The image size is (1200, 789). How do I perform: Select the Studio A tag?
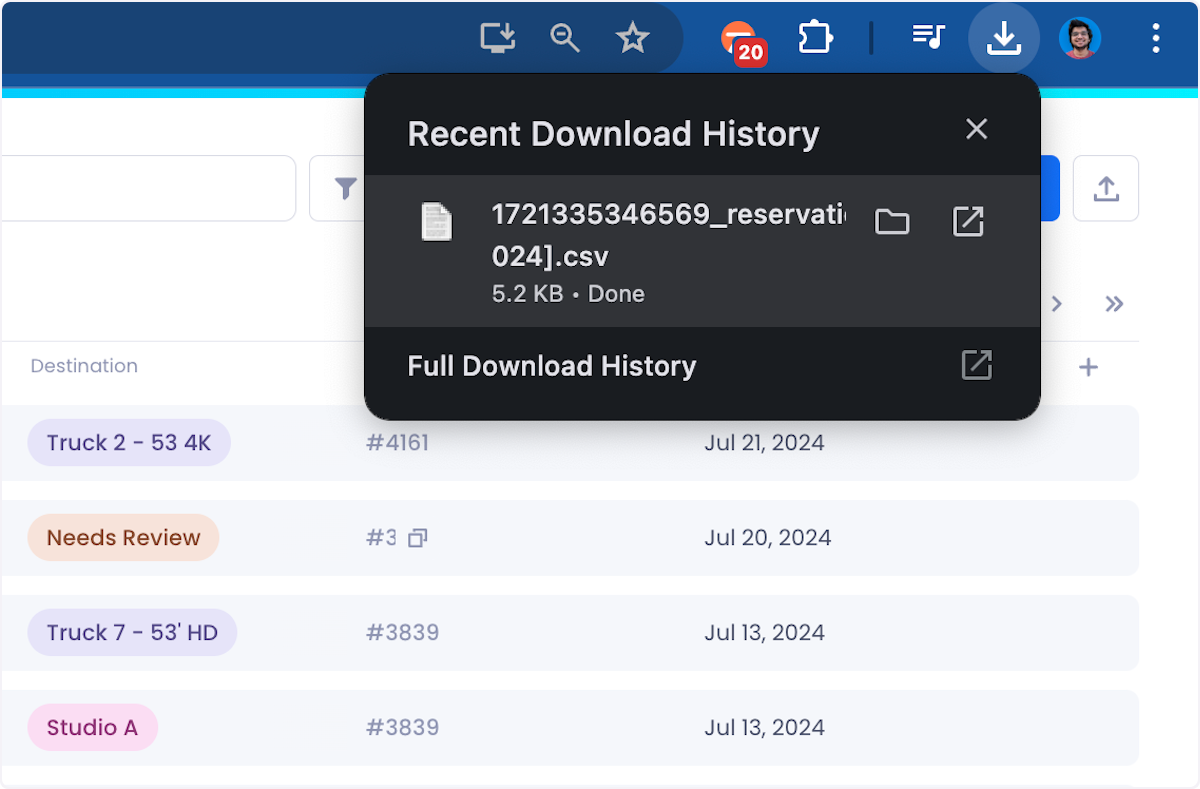pyautogui.click(x=92, y=728)
